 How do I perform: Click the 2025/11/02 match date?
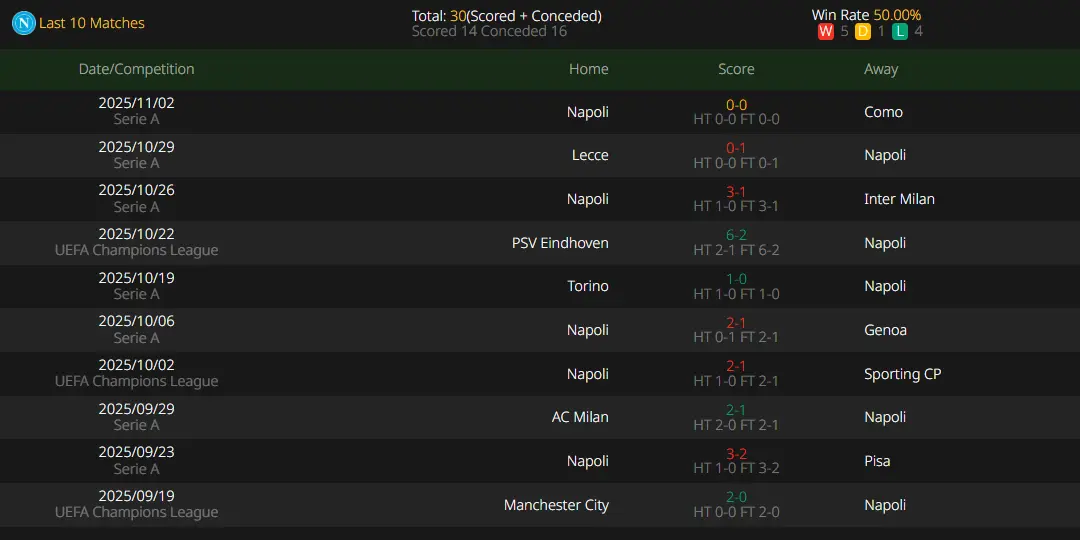coord(136,103)
